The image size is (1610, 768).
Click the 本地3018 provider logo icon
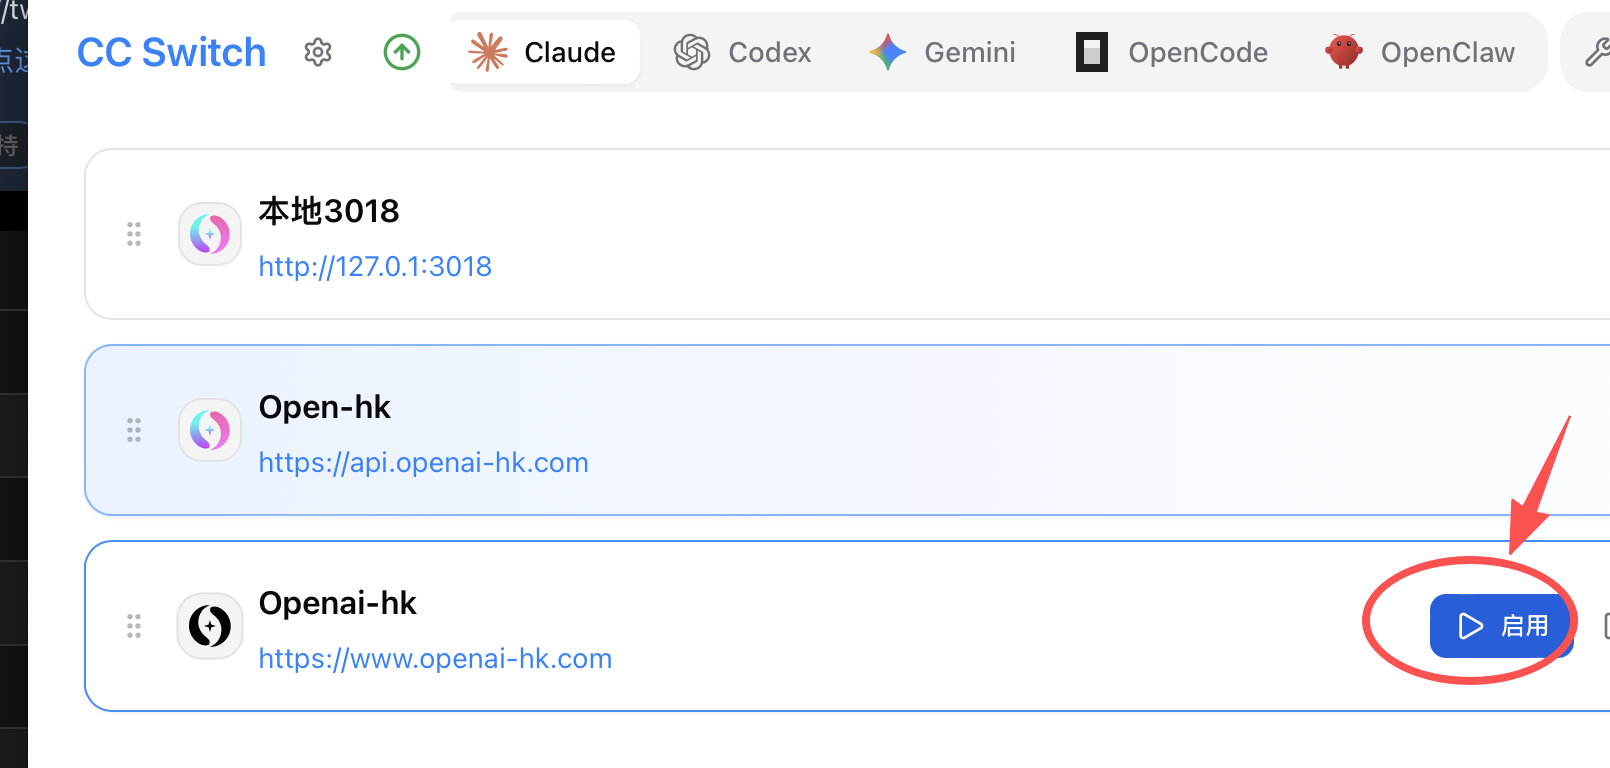pos(210,234)
